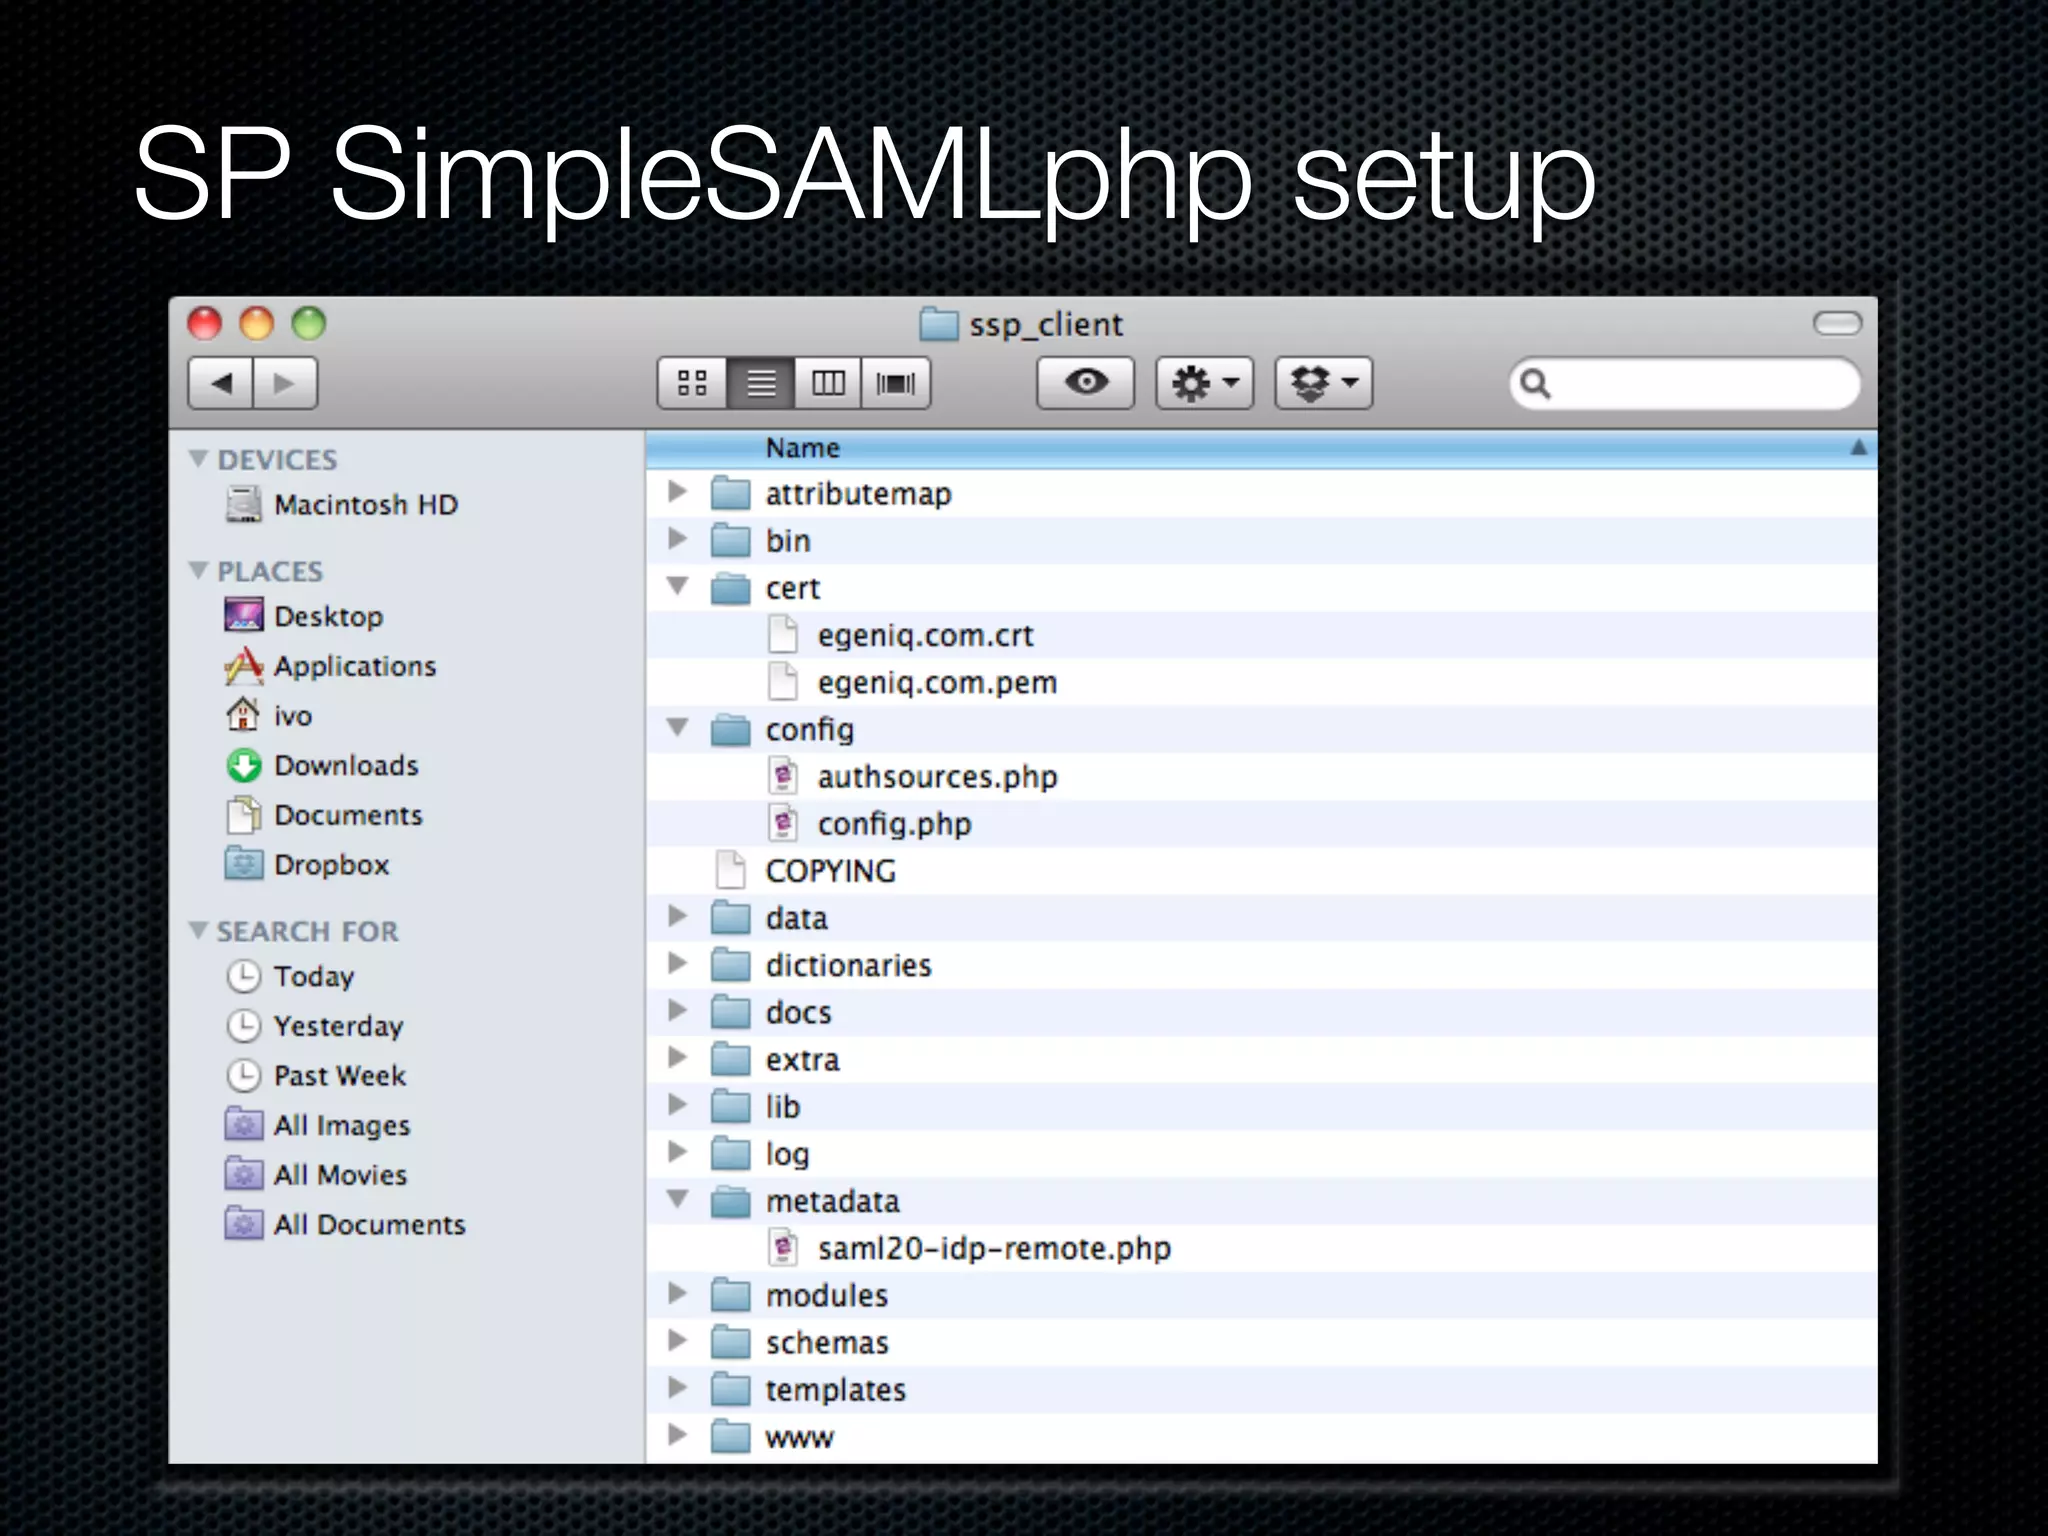Collapse the SEARCH FOR sidebar section
The height and width of the screenshot is (1536, 2048).
198,931
